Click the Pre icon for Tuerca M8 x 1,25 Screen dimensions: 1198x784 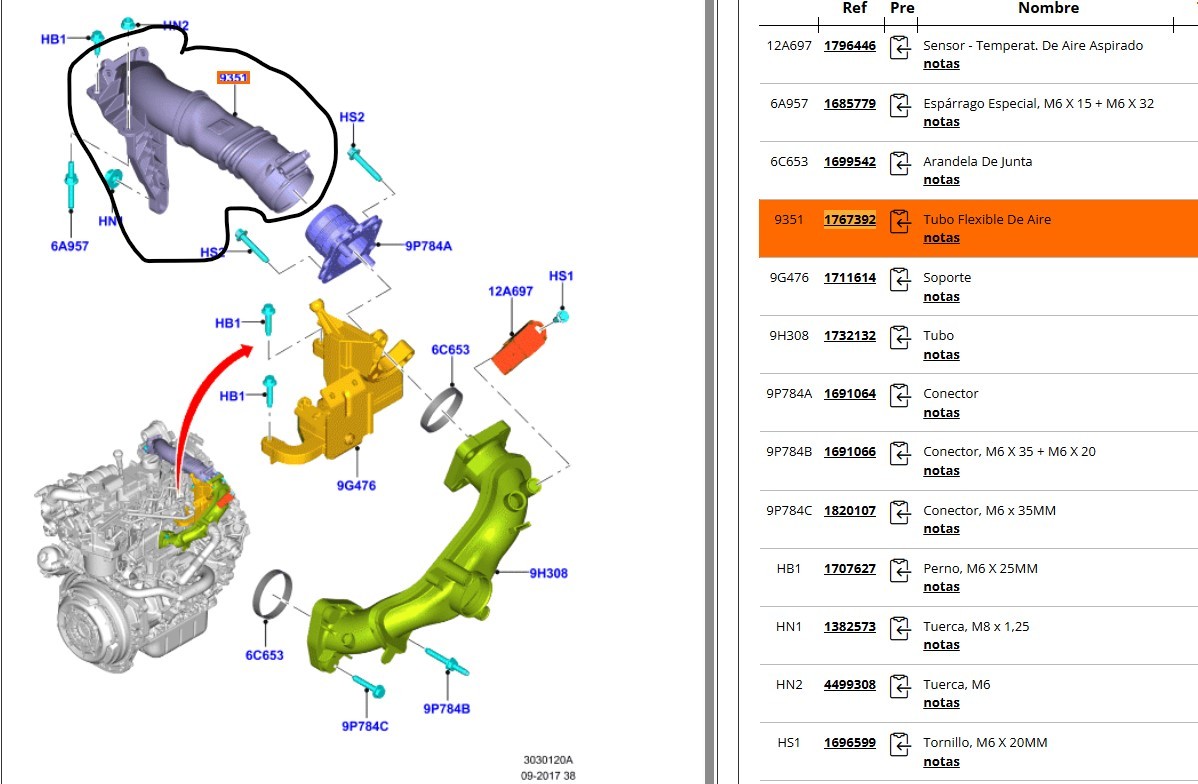click(901, 628)
